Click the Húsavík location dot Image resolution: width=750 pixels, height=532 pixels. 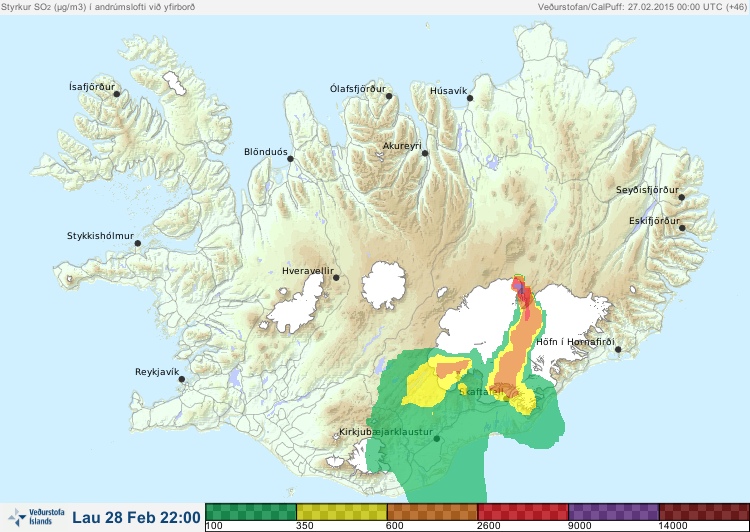(470, 98)
